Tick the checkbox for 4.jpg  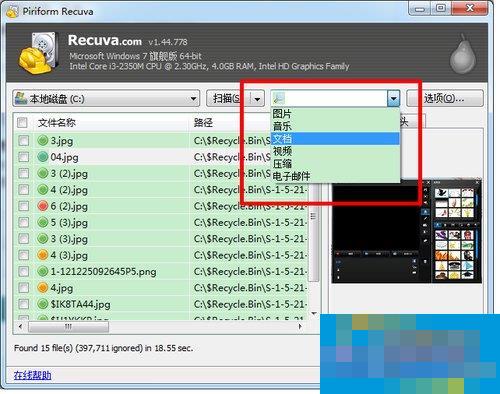[23, 288]
